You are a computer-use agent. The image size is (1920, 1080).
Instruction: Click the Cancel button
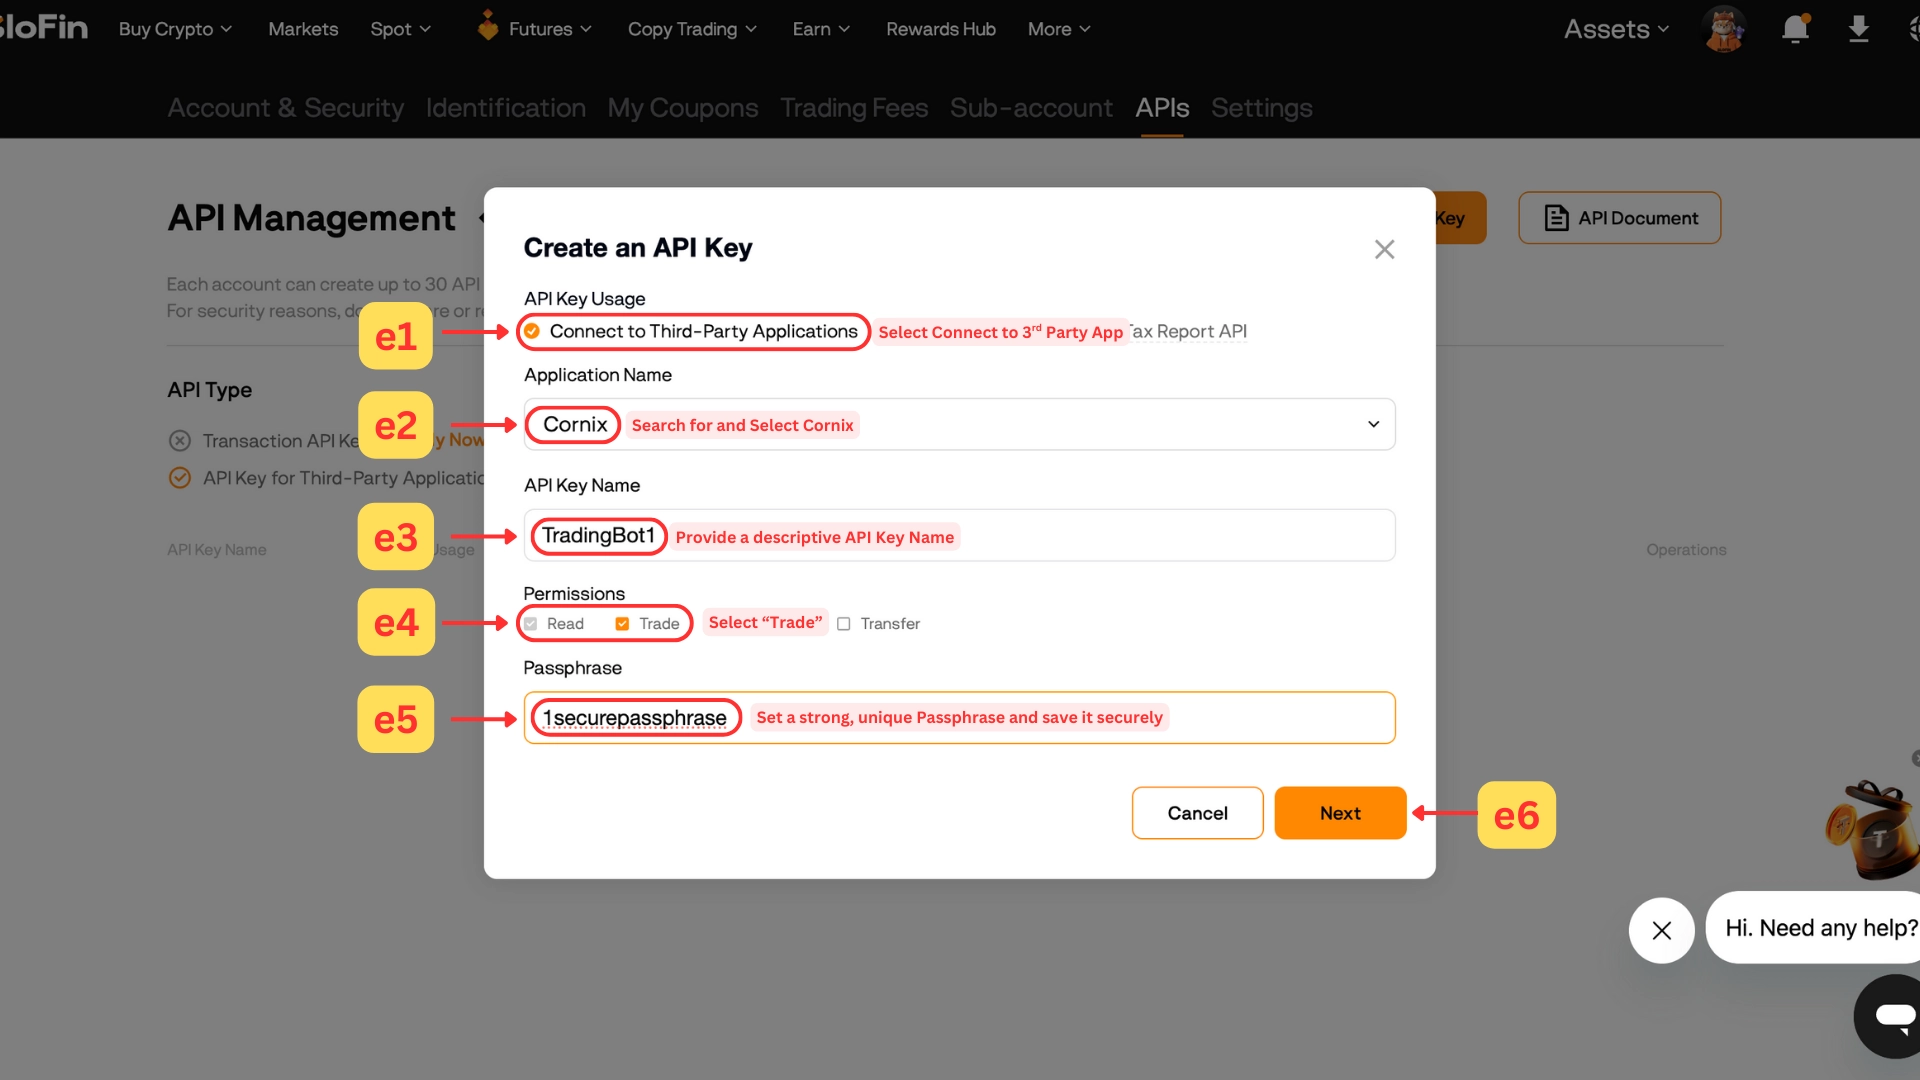pyautogui.click(x=1197, y=813)
